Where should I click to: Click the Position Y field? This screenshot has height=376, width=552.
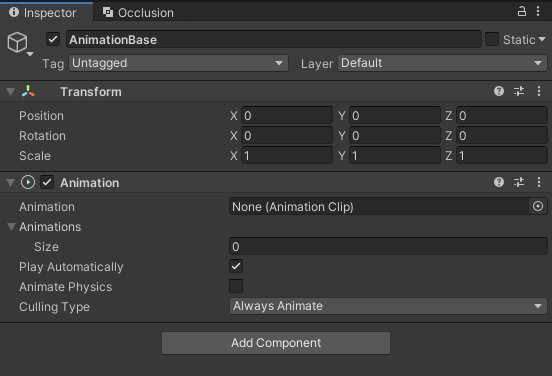point(395,115)
